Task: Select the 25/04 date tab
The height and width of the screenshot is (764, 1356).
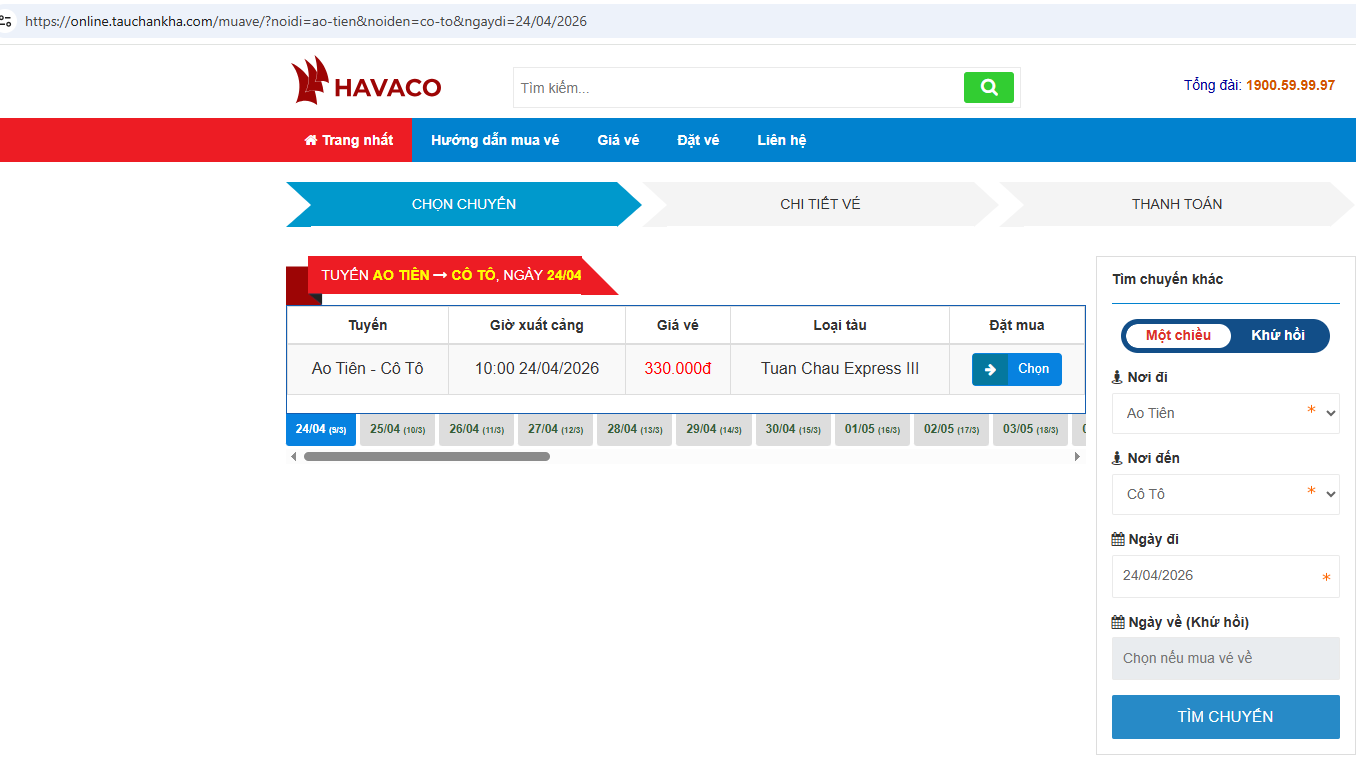Action: point(397,430)
